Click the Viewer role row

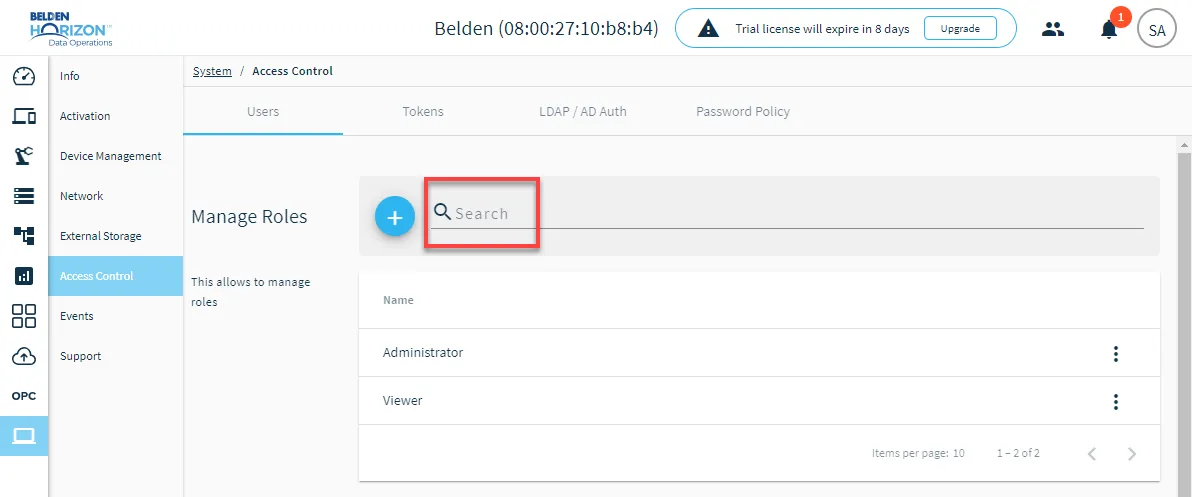(x=759, y=400)
